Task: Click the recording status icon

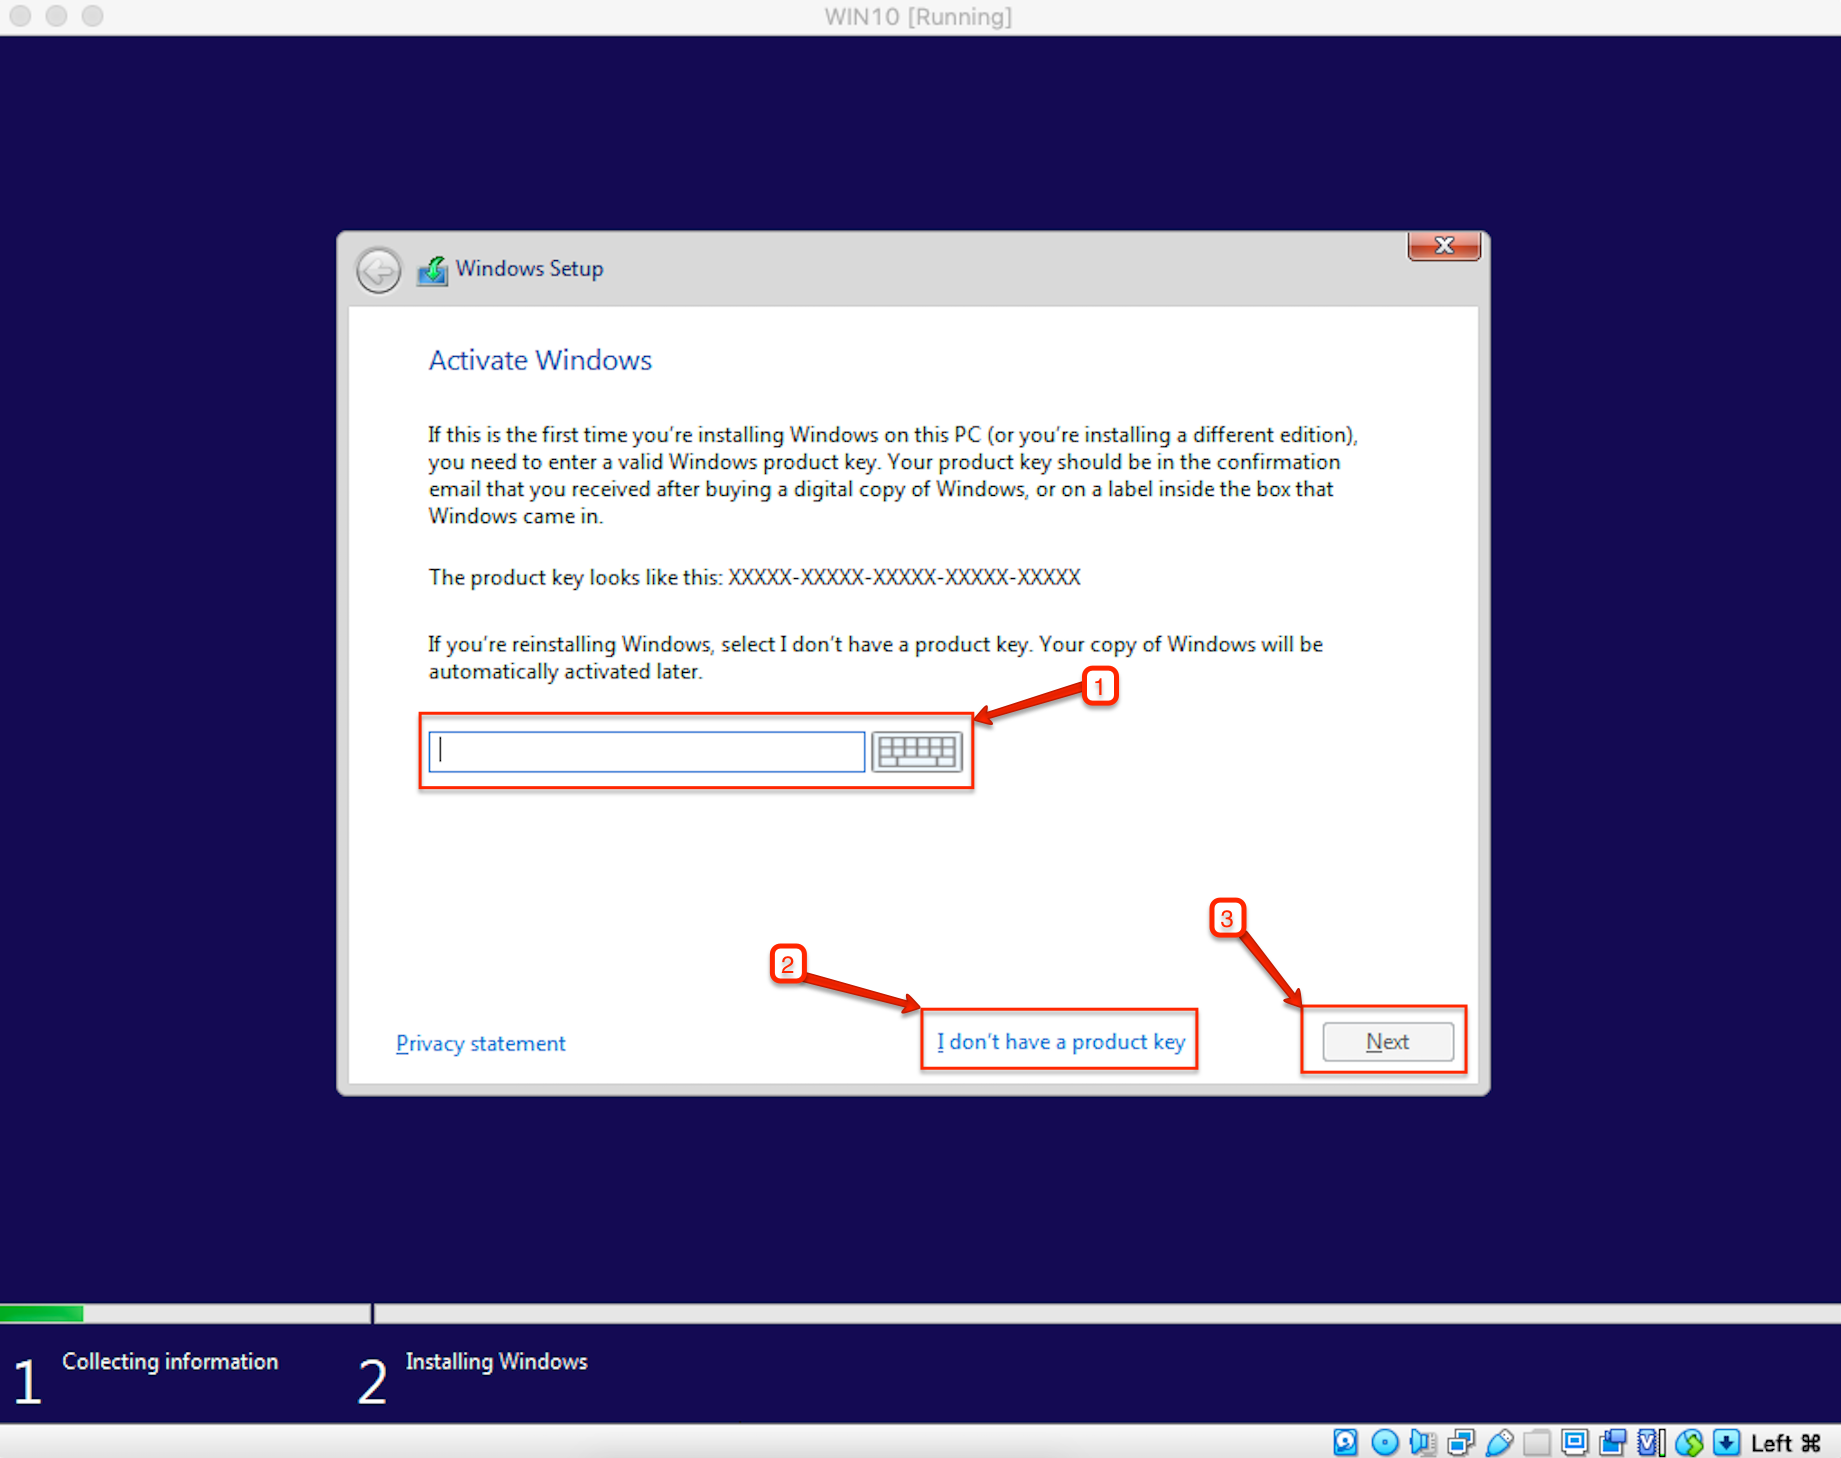Action: (x=1612, y=1442)
